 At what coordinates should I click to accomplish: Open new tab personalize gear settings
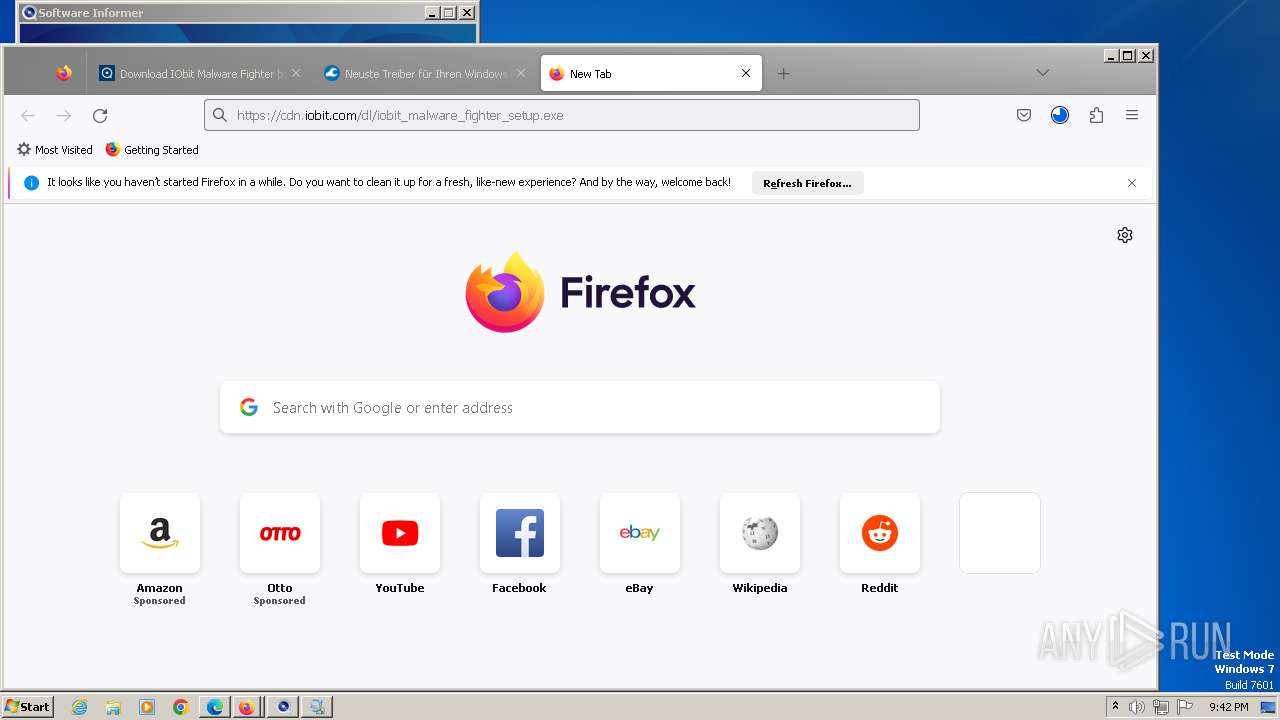[x=1125, y=235]
